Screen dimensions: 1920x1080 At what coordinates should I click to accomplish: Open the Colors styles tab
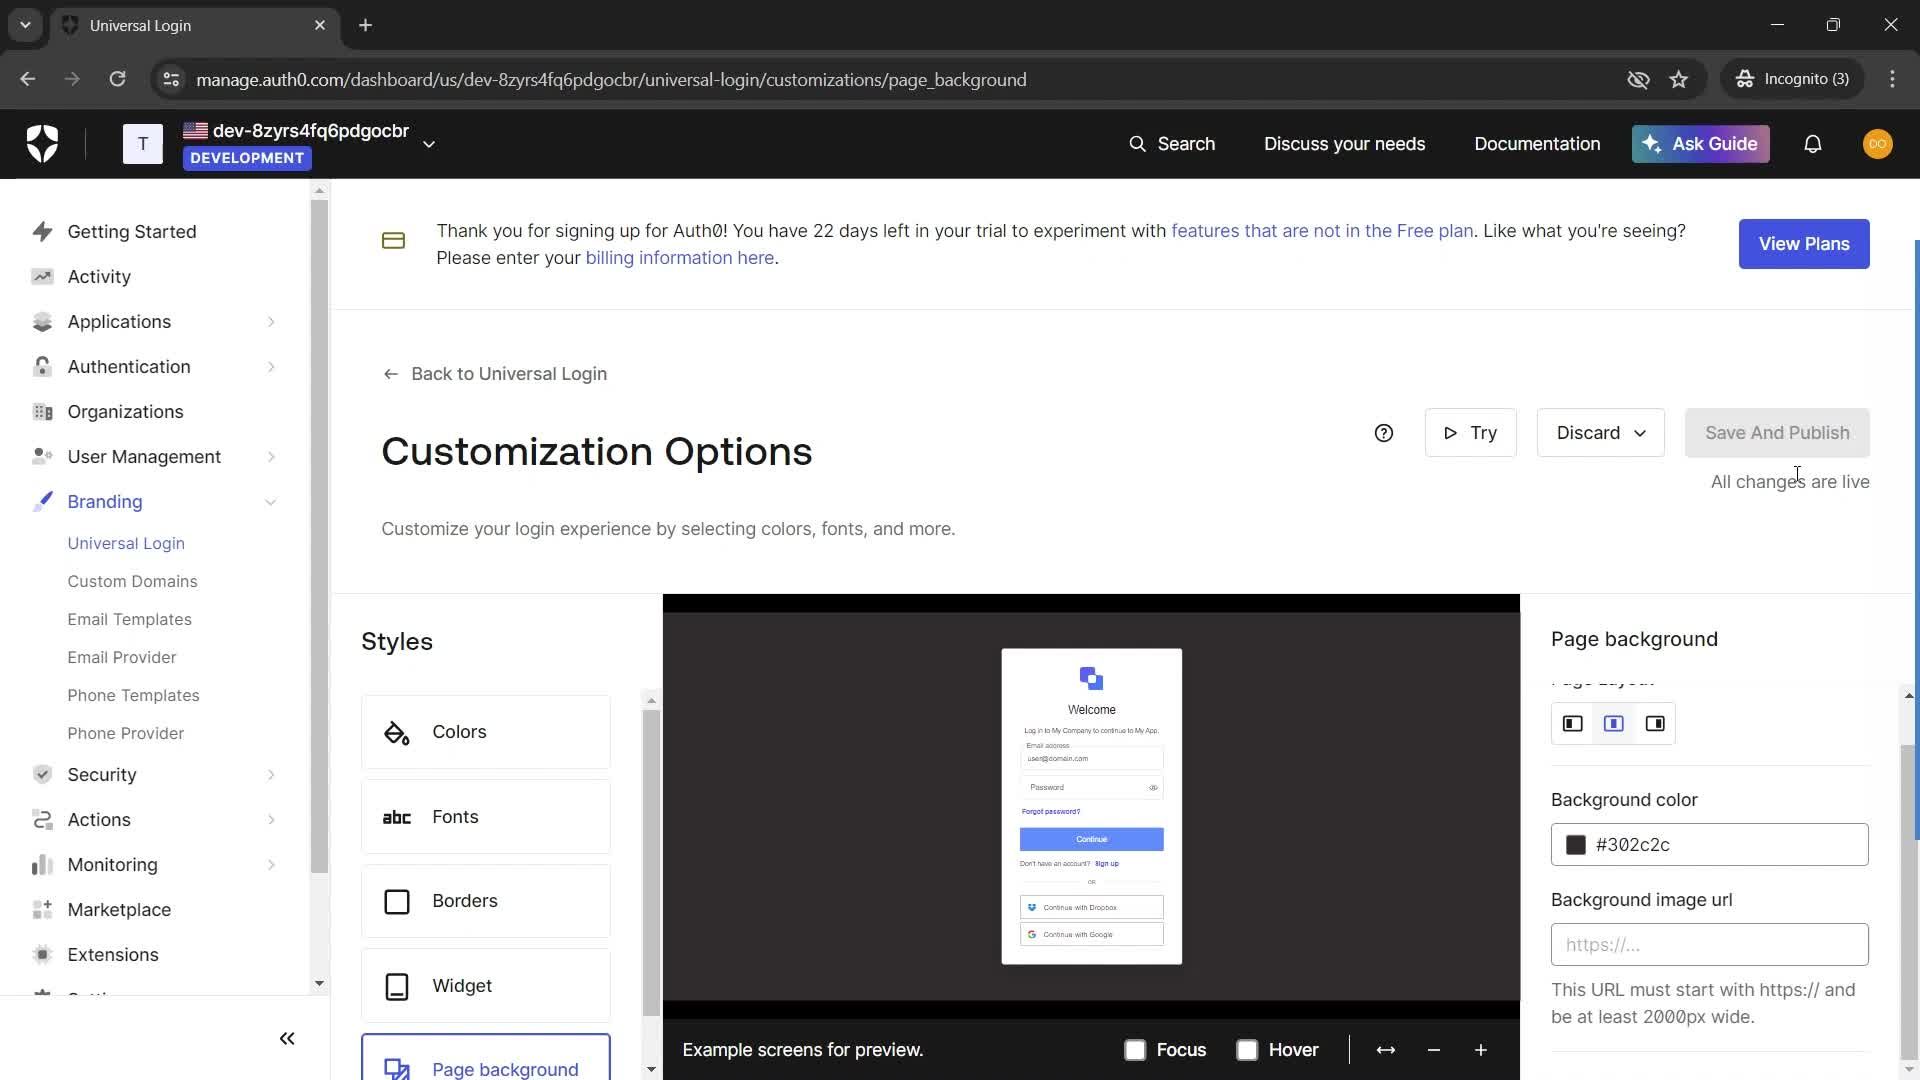pos(486,732)
